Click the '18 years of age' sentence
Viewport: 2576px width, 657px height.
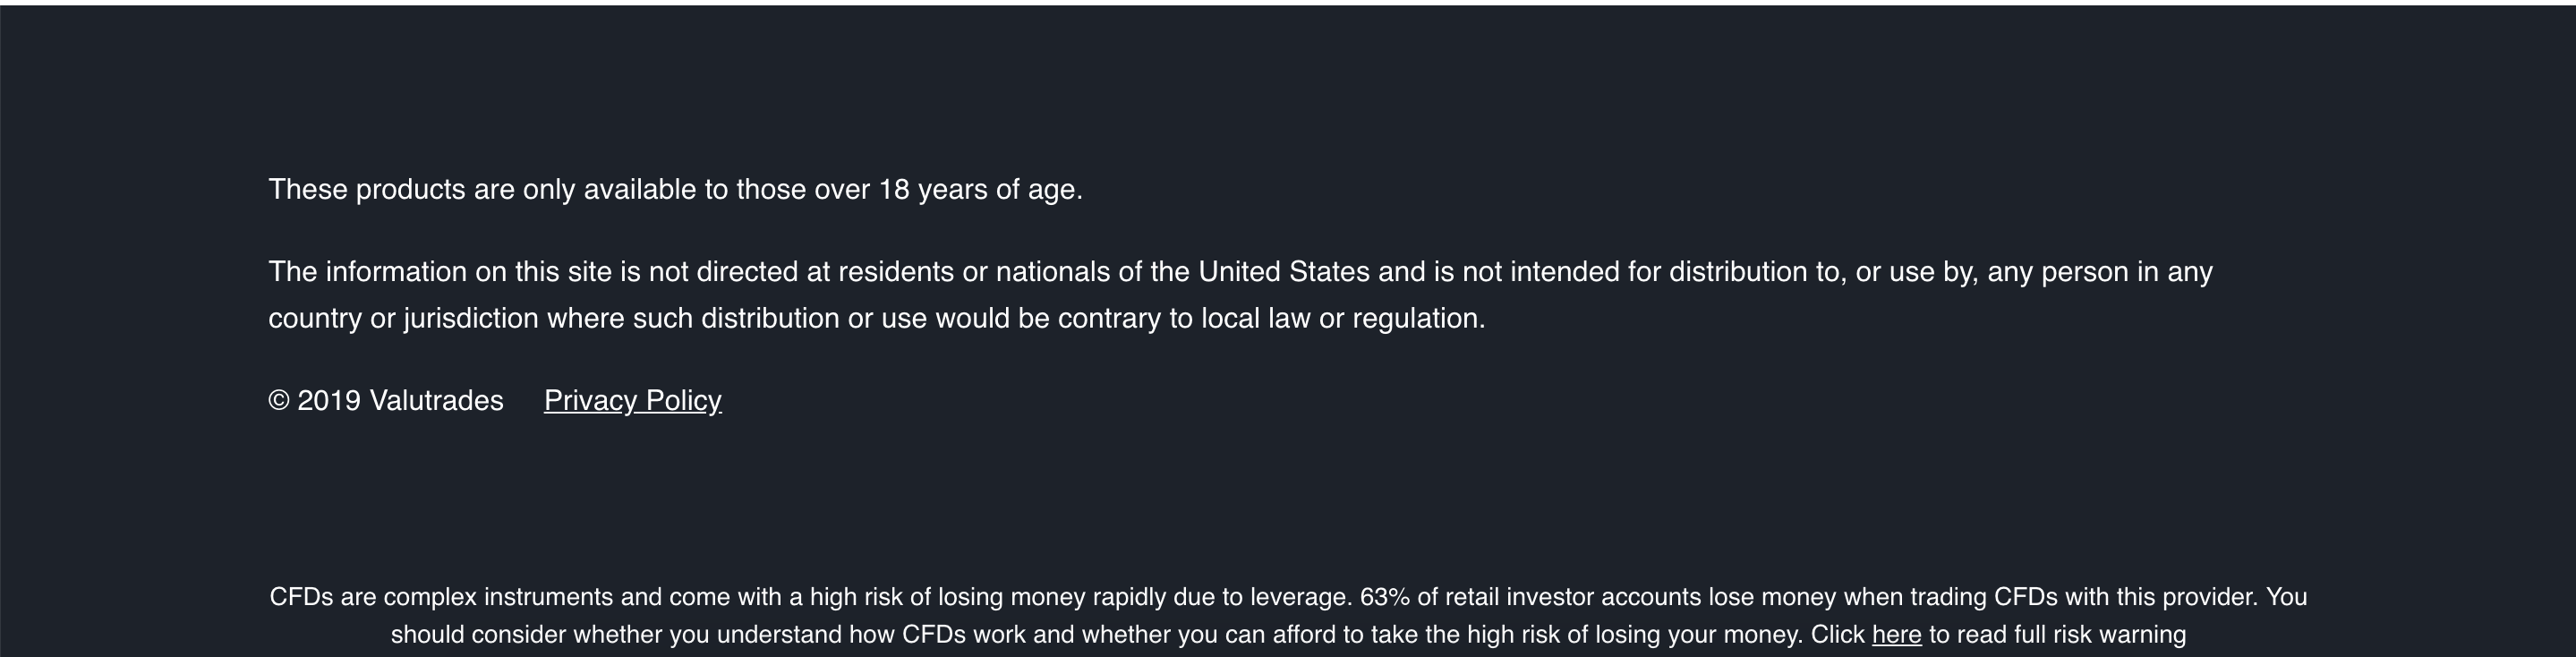675,190
